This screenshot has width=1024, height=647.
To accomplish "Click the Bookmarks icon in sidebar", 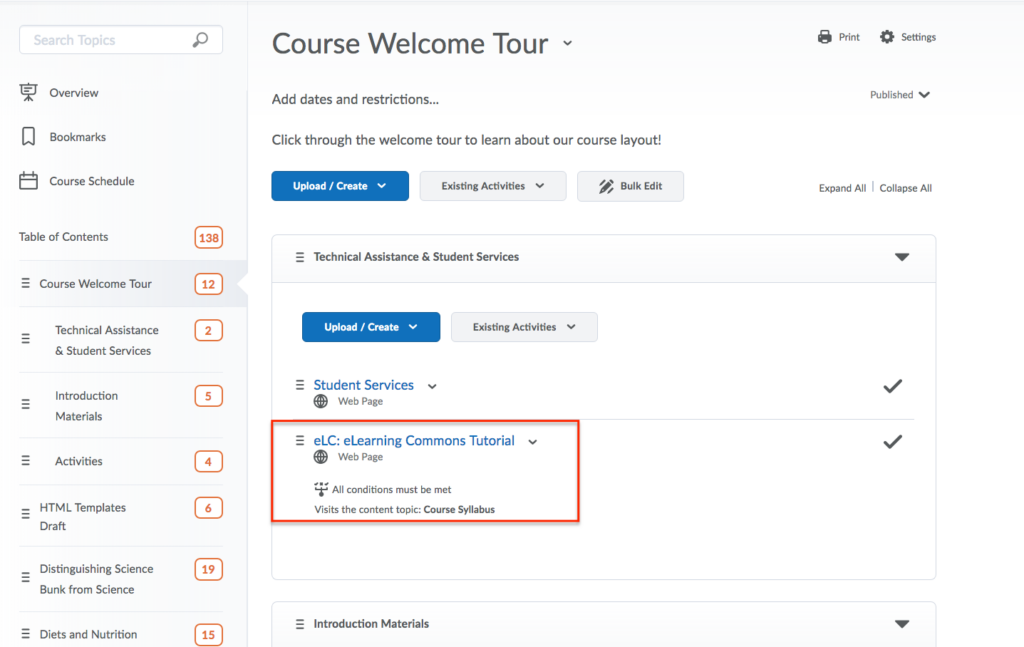I will (28, 137).
